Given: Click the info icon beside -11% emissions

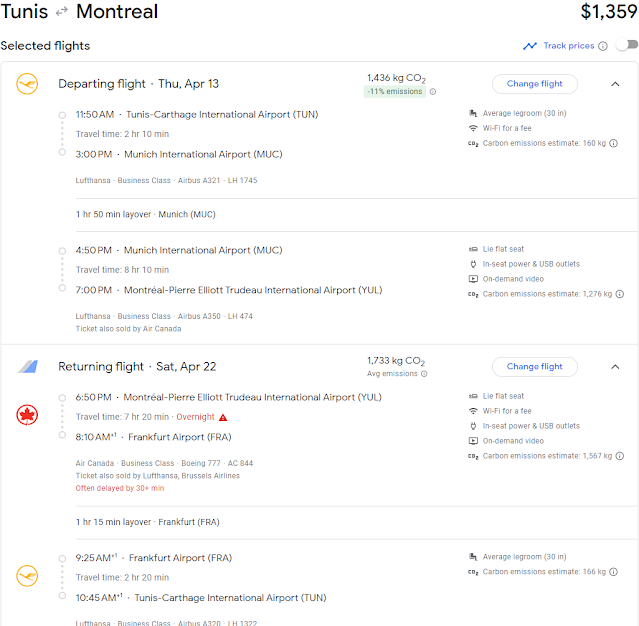Looking at the screenshot, I should pyautogui.click(x=432, y=91).
